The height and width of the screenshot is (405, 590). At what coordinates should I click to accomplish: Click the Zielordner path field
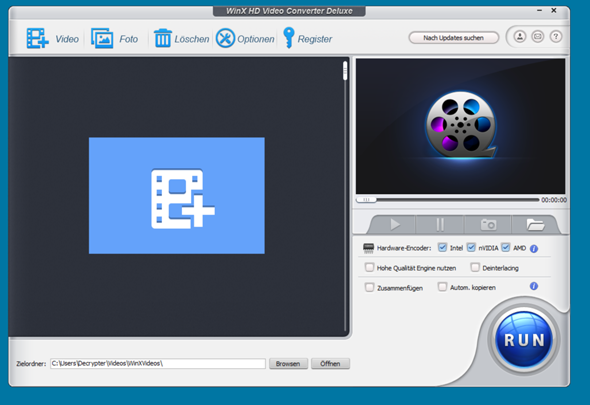click(158, 364)
